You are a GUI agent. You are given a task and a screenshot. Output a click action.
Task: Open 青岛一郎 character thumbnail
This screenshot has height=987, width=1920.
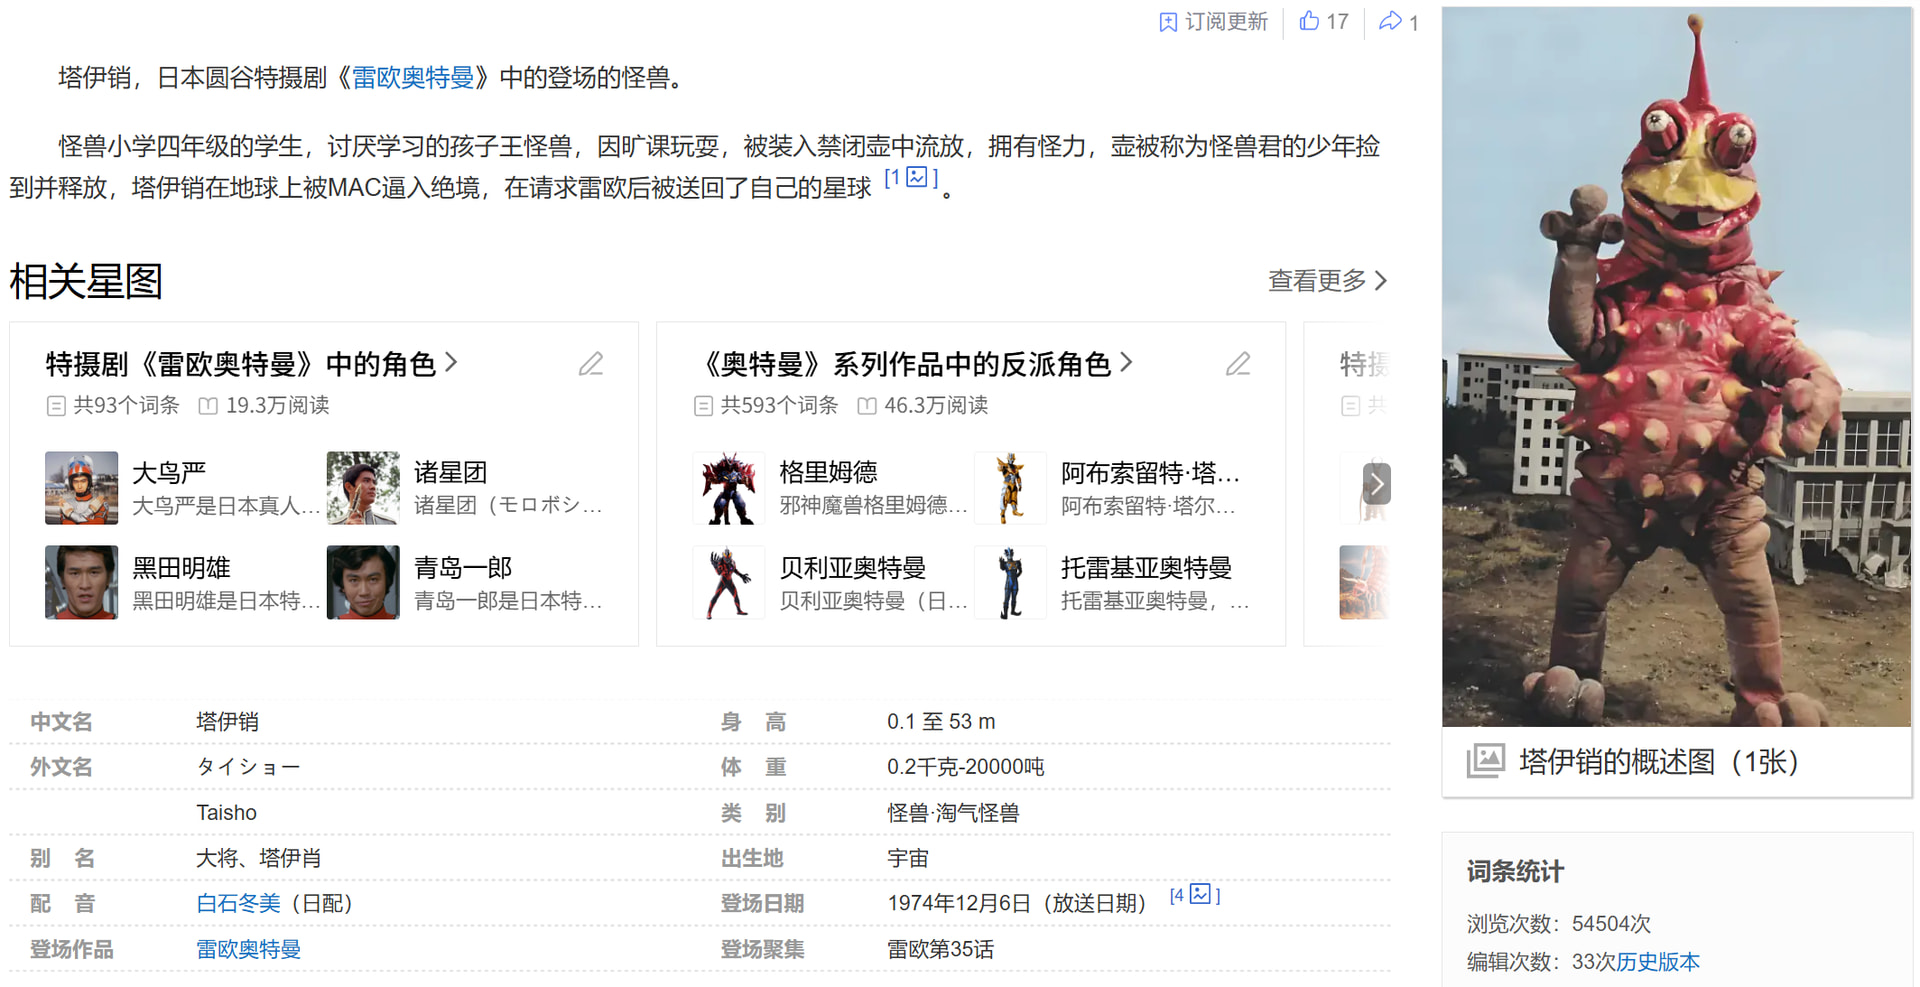363,582
